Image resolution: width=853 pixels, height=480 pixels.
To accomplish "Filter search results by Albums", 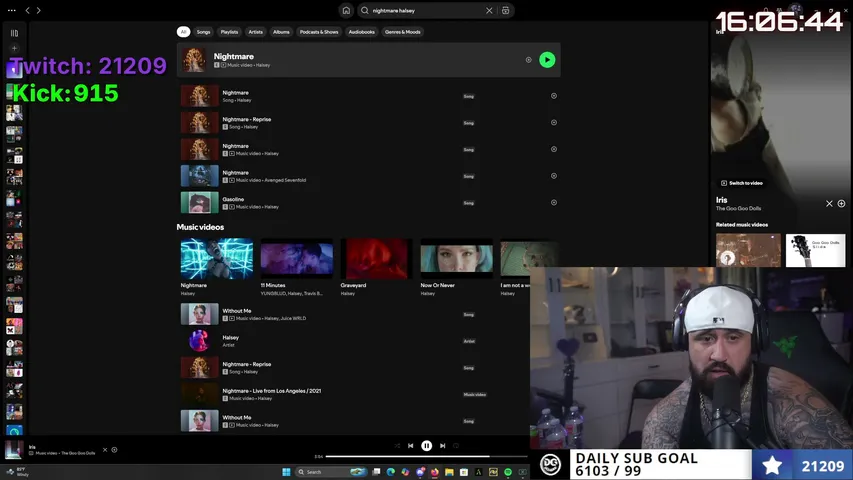I will [x=281, y=32].
